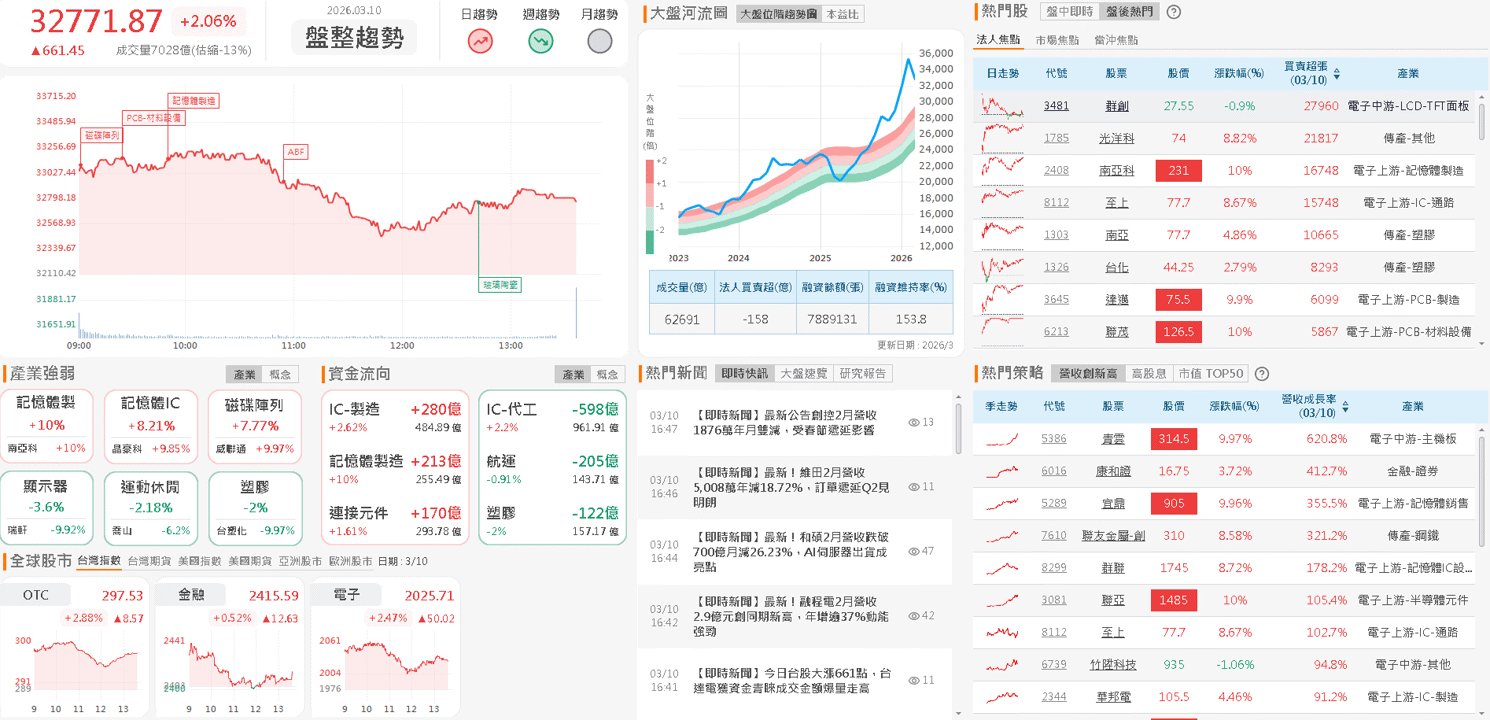Show the 大盤位階趨勢圖 view
This screenshot has height=720, width=1490.
[778, 15]
